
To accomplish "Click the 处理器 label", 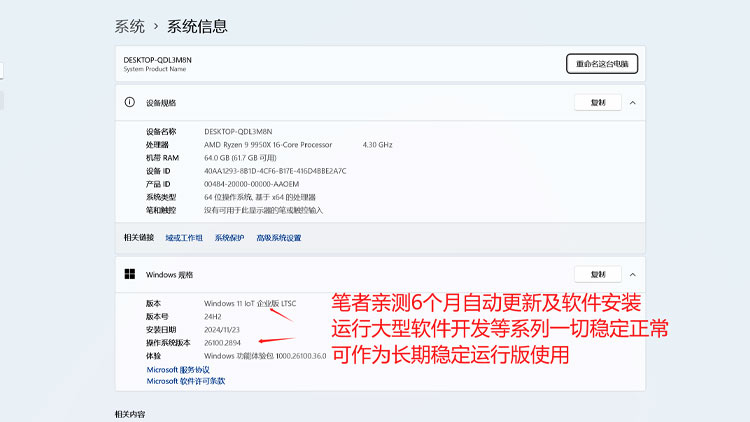I will click(157, 144).
